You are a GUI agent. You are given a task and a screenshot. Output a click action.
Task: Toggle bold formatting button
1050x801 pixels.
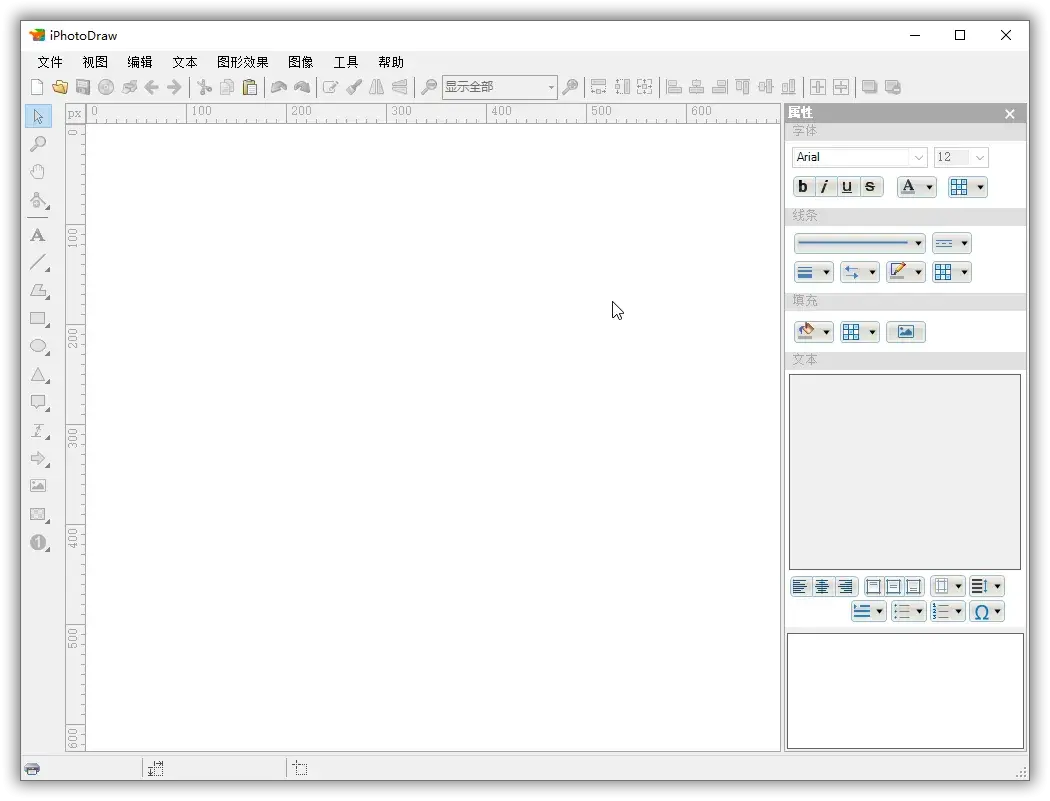(x=803, y=187)
